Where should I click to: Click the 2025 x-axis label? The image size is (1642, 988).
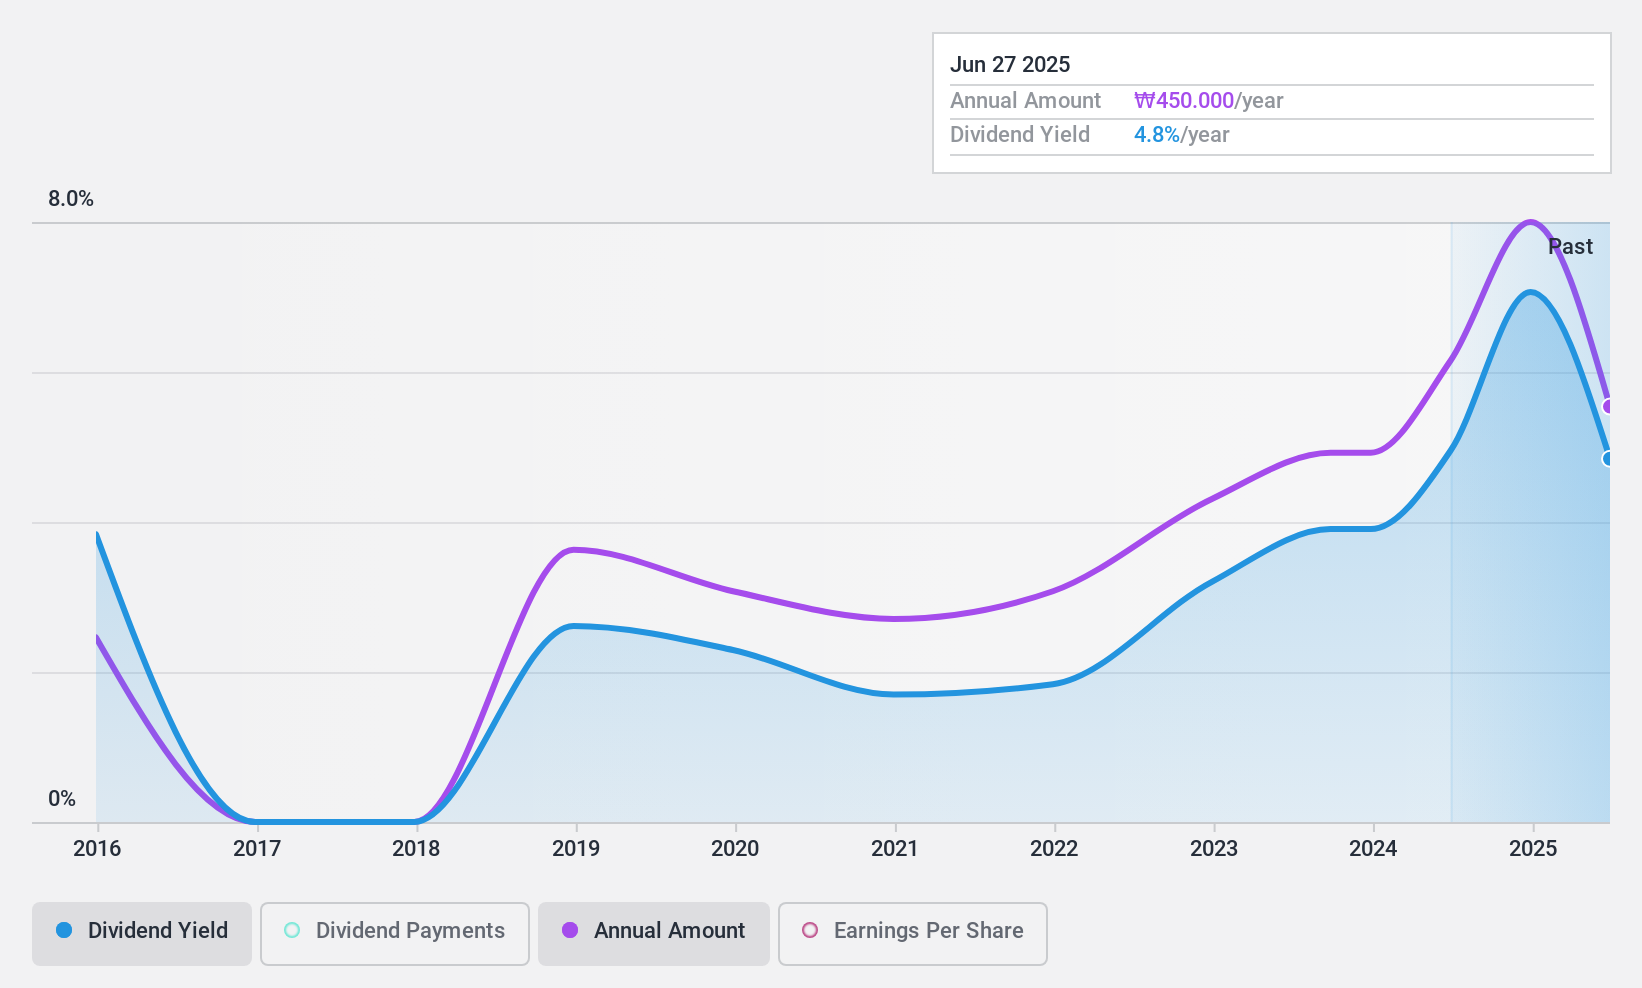[x=1533, y=849]
